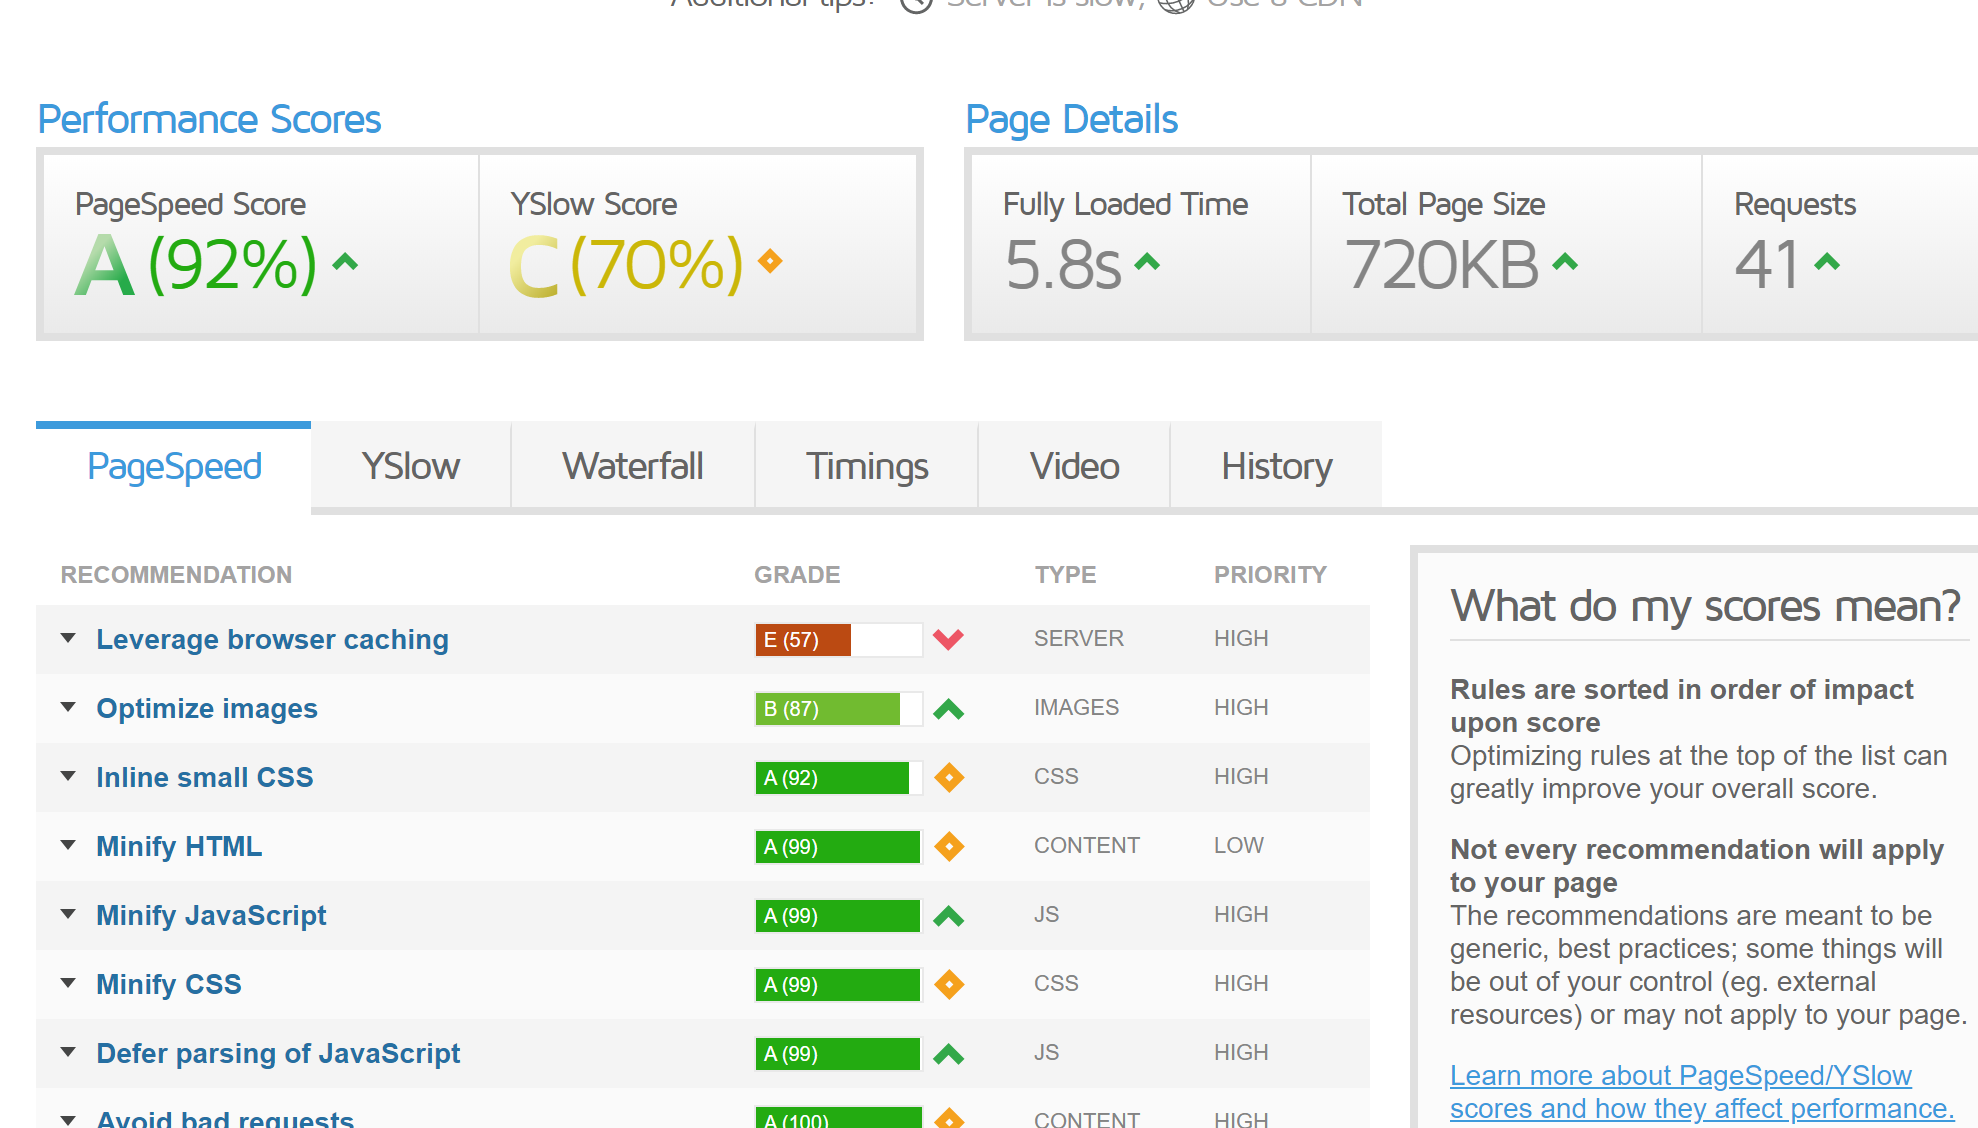Open the Minify HTML recommendation

[179, 846]
